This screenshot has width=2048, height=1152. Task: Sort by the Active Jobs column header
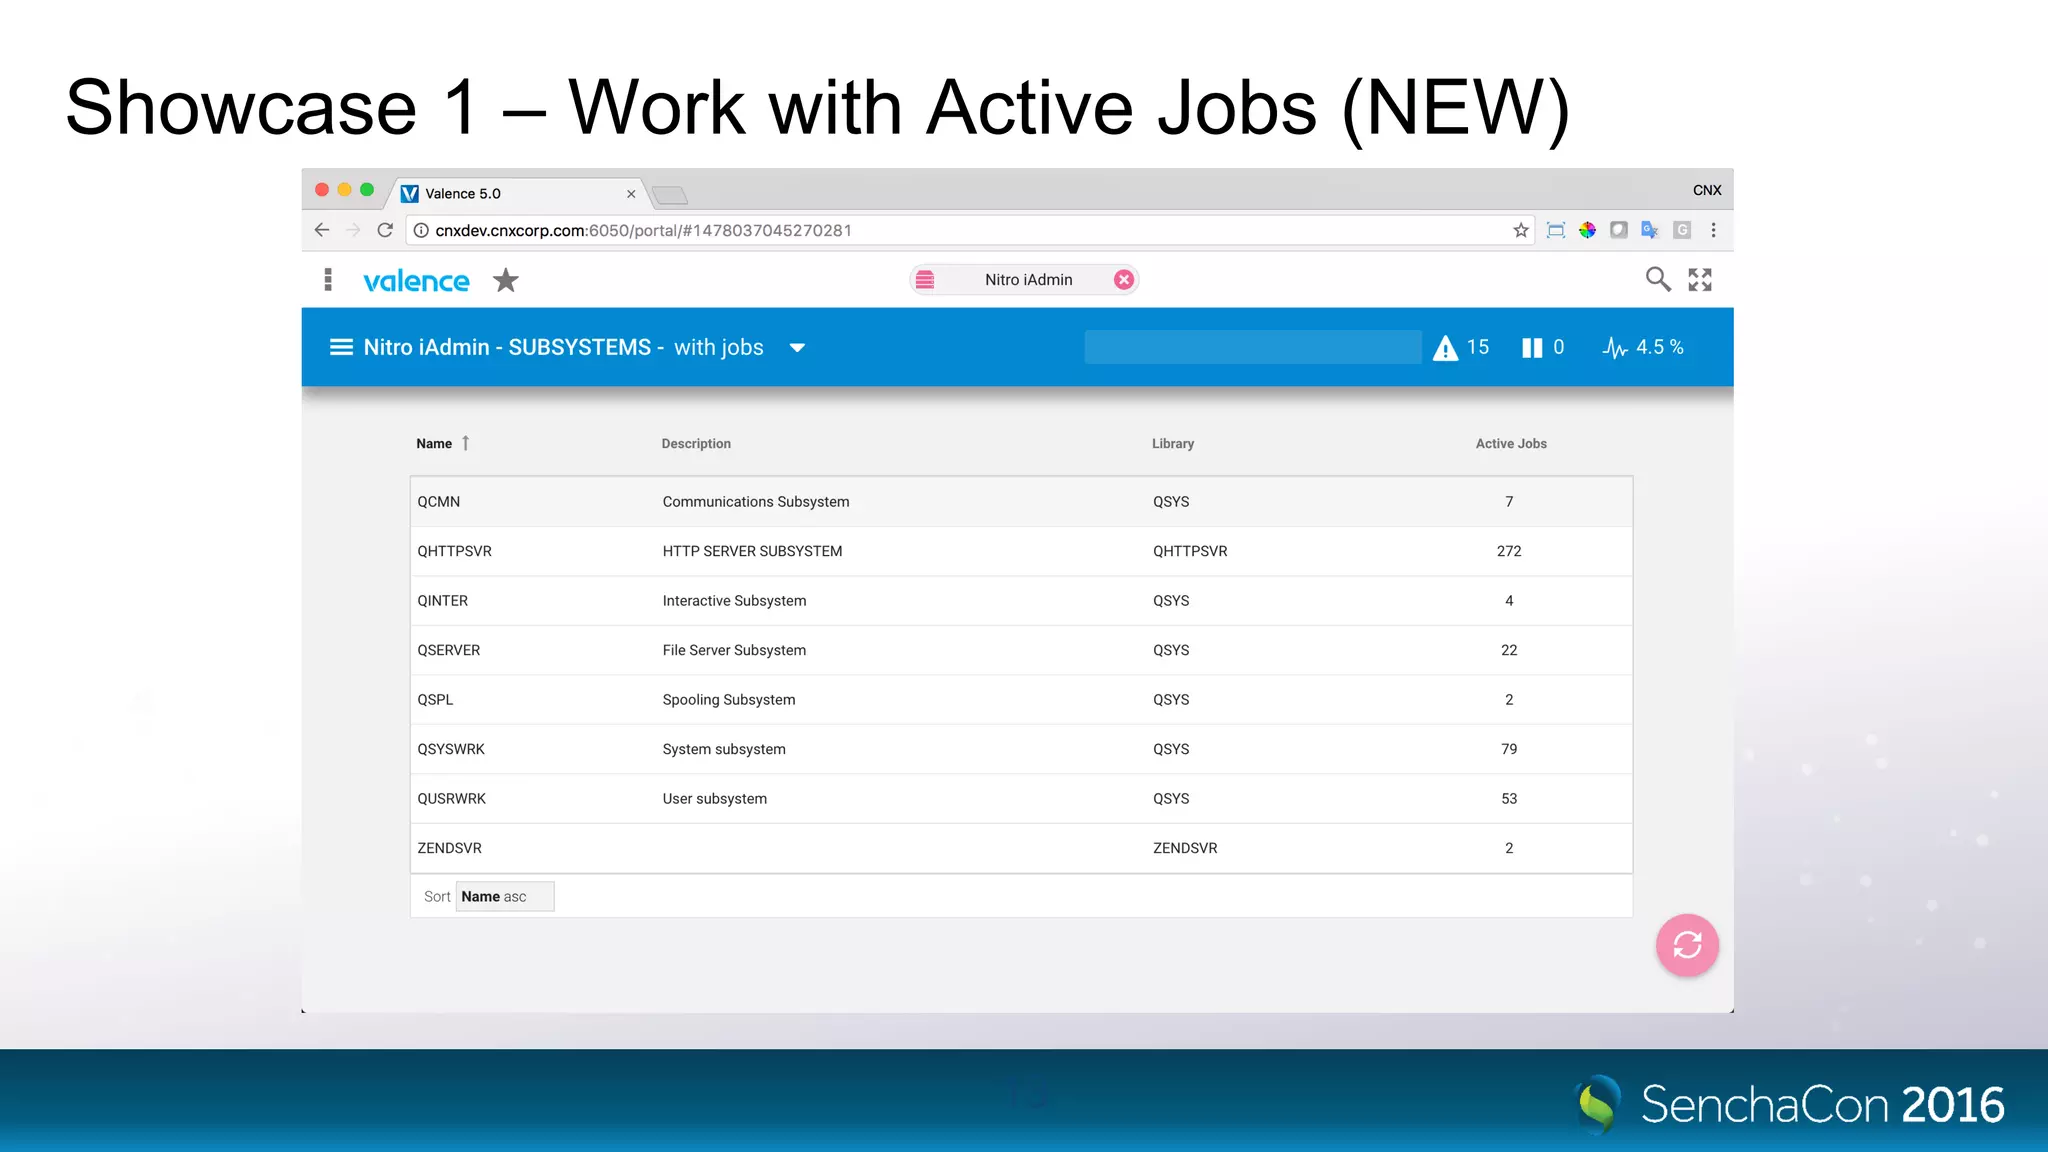1511,444
